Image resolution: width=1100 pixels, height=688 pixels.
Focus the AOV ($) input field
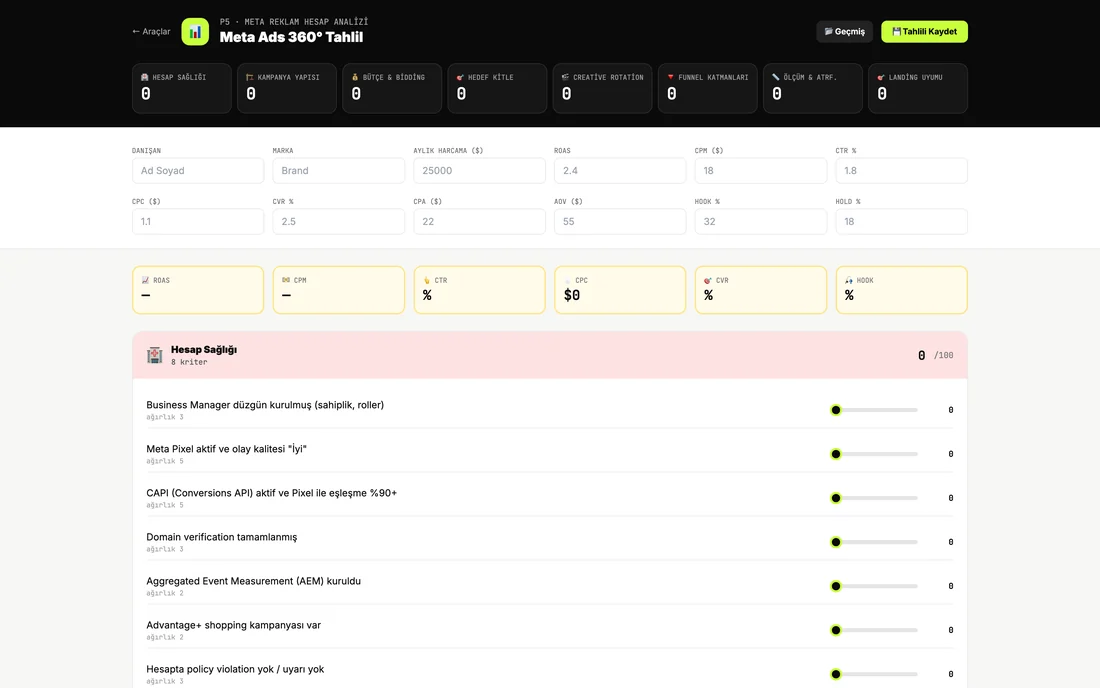620,222
